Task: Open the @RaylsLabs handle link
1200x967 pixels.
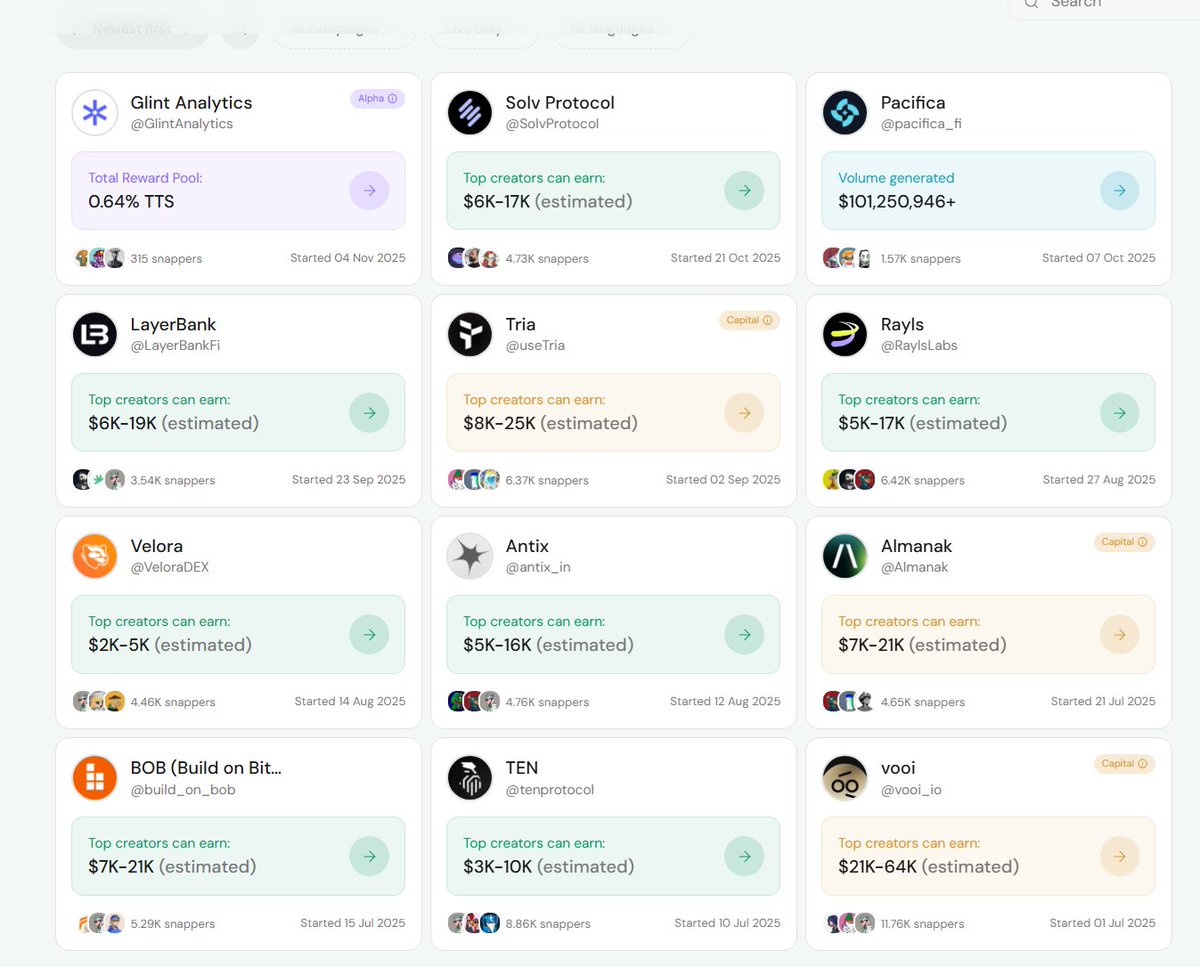Action: [x=919, y=346]
